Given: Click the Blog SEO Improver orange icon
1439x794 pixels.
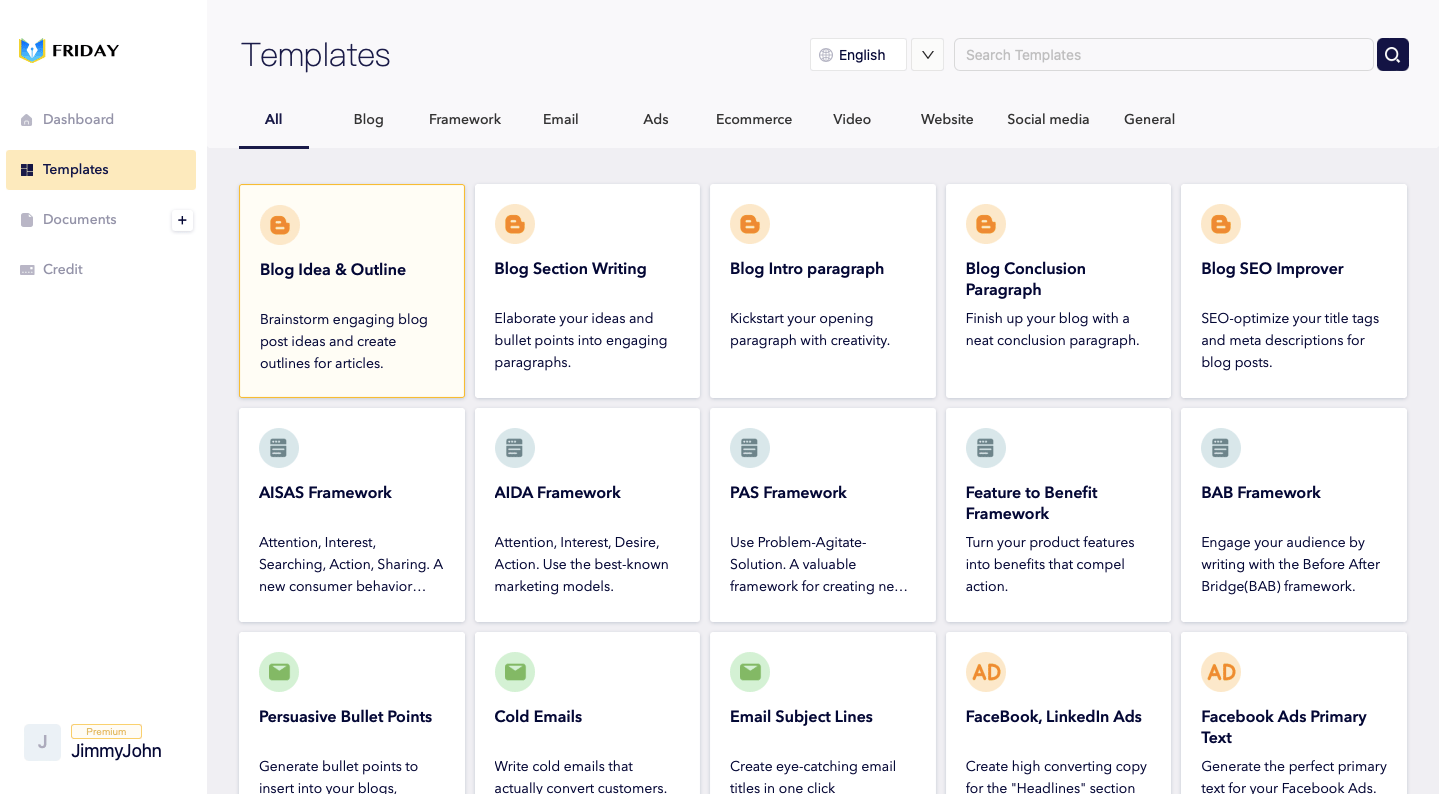Looking at the screenshot, I should [x=1220, y=224].
